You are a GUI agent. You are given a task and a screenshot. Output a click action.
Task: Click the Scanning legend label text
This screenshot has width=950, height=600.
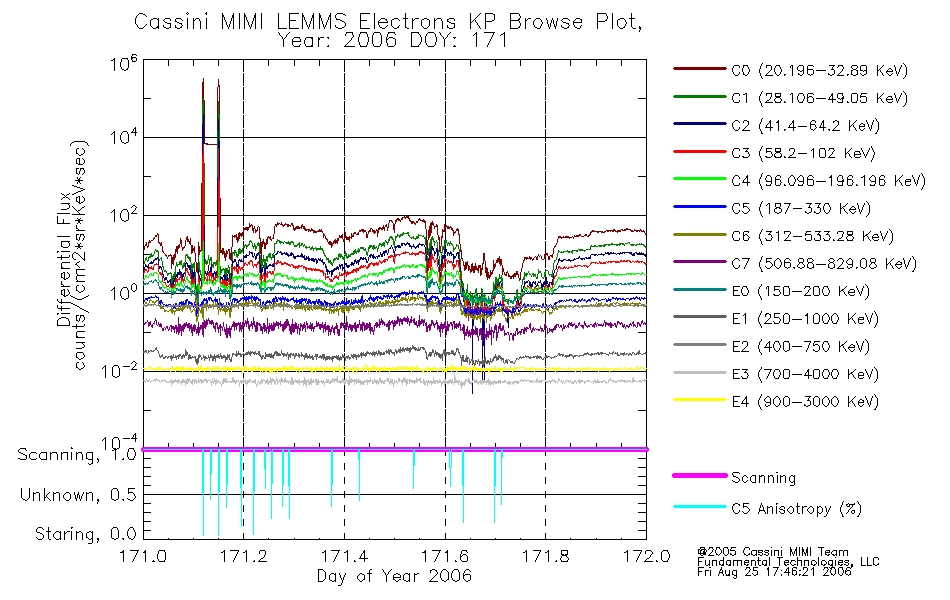(x=763, y=478)
